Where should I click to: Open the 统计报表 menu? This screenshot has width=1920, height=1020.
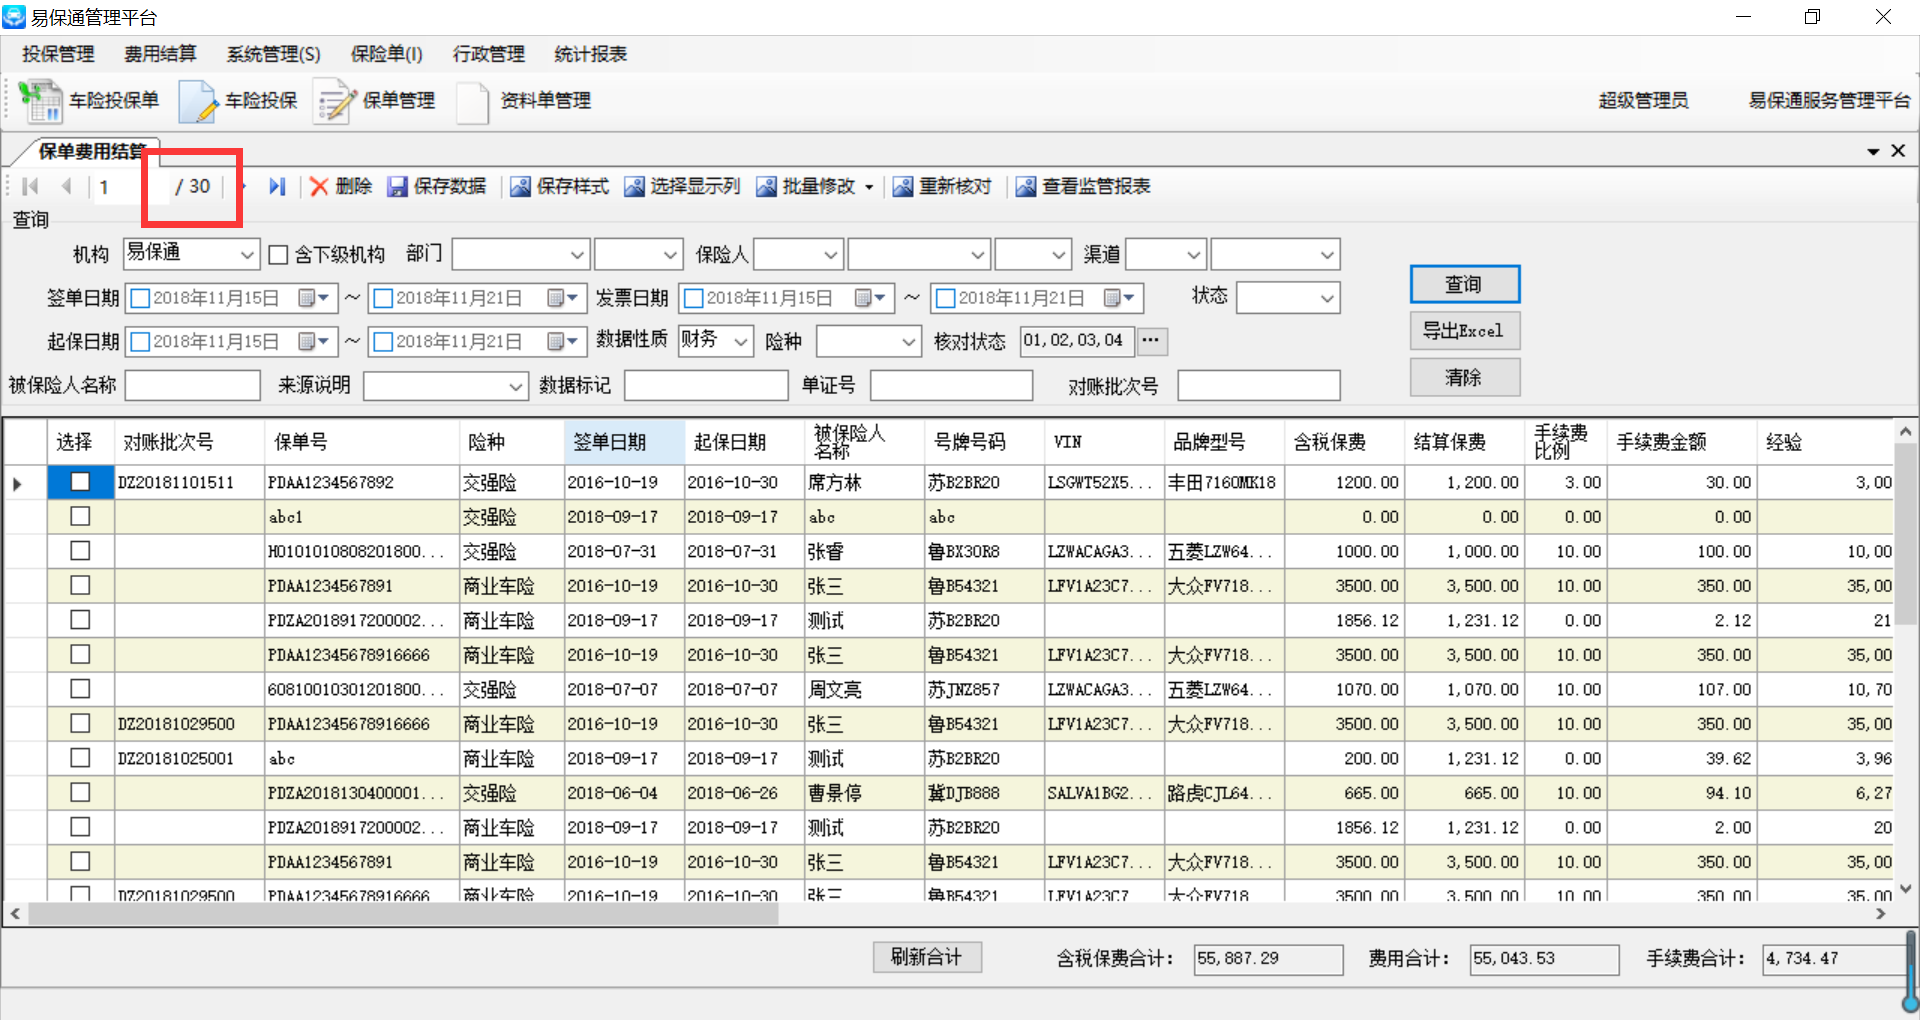coord(590,54)
